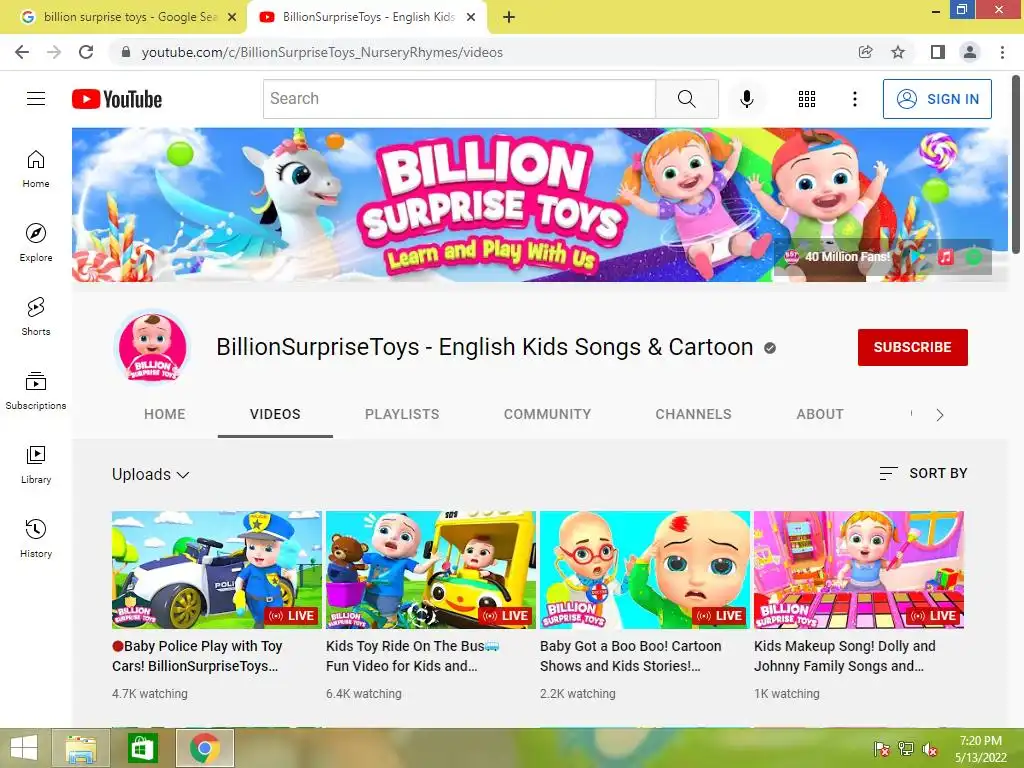Click in the YouTube search field
1024x768 pixels.
tap(459, 99)
